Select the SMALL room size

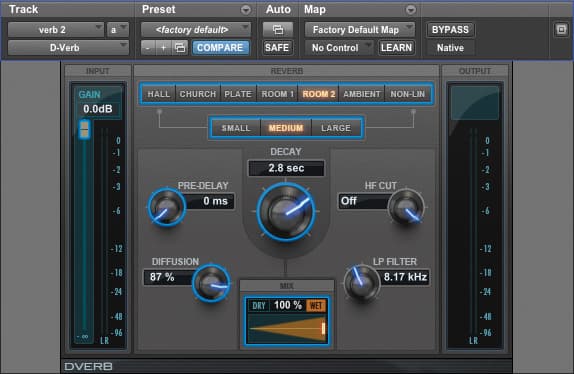(236, 128)
